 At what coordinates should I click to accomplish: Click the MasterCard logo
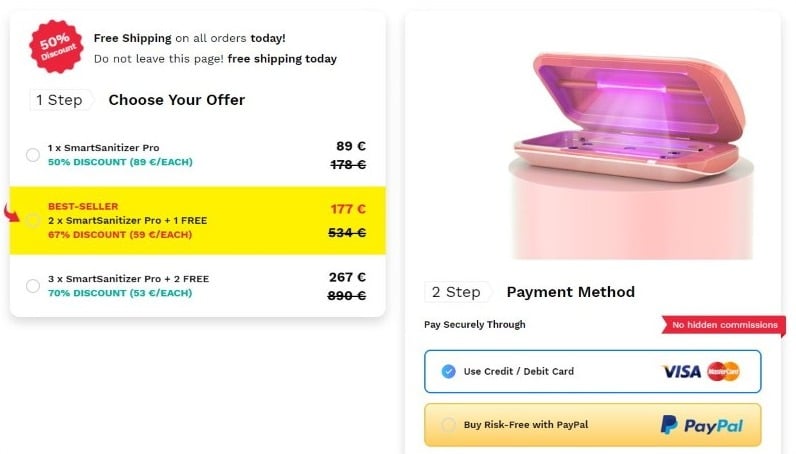[x=723, y=371]
